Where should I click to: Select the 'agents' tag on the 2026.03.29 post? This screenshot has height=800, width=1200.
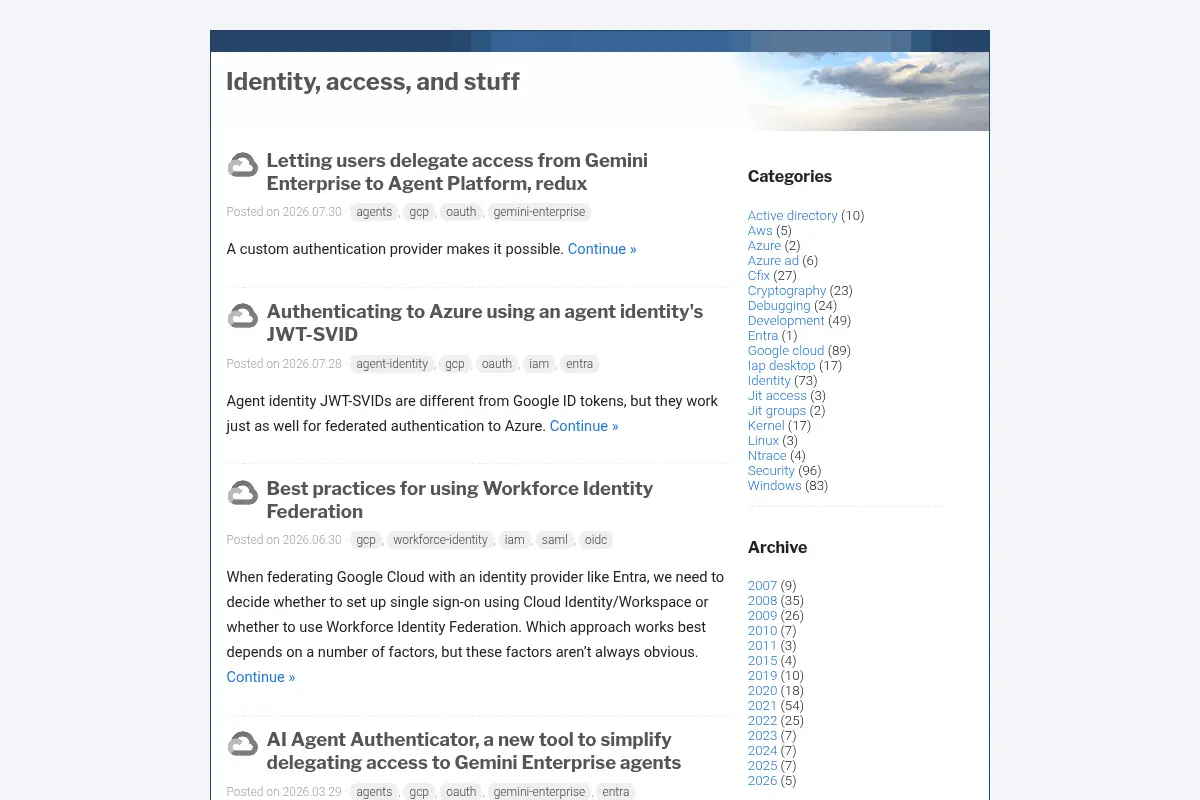tap(374, 792)
